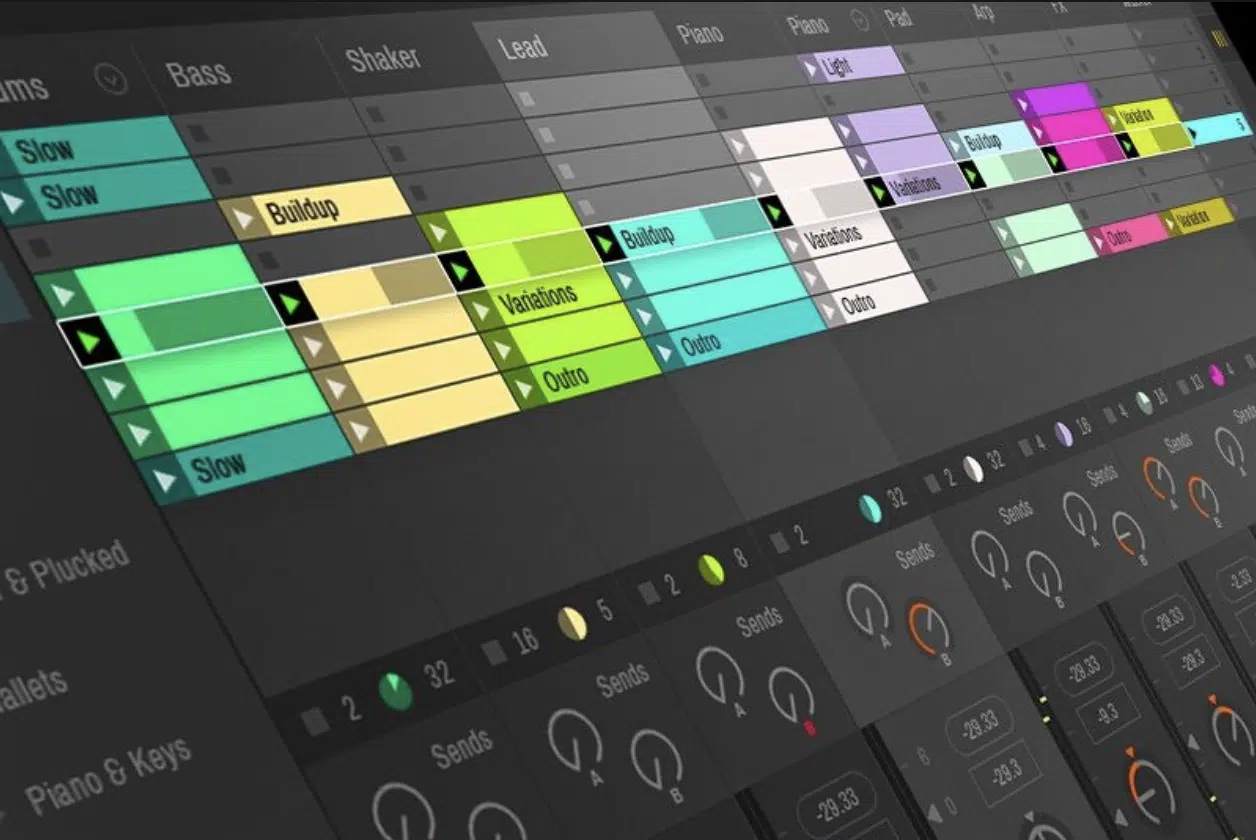
Task: Collapse the Piano group with circled chevron
Action: (x=860, y=18)
